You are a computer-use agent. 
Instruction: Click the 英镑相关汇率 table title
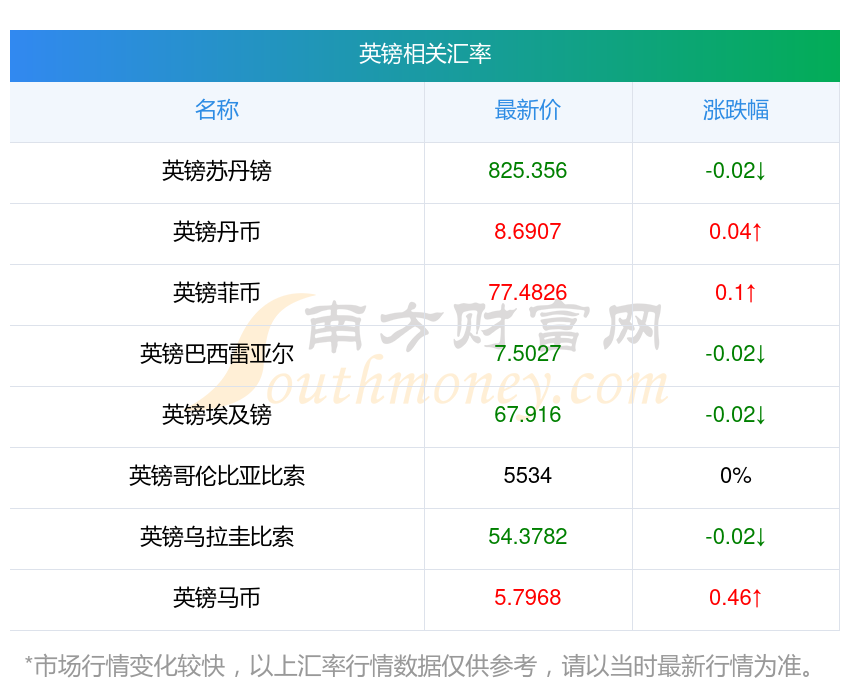424,54
